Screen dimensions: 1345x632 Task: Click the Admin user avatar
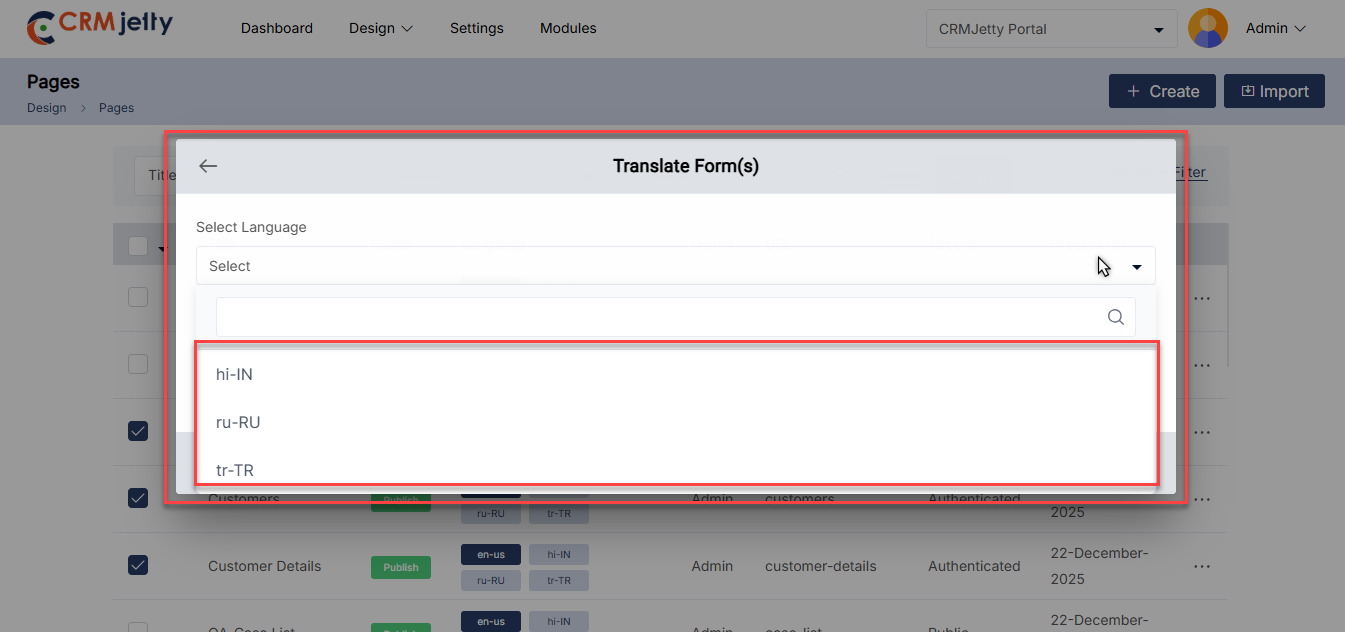[1207, 29]
